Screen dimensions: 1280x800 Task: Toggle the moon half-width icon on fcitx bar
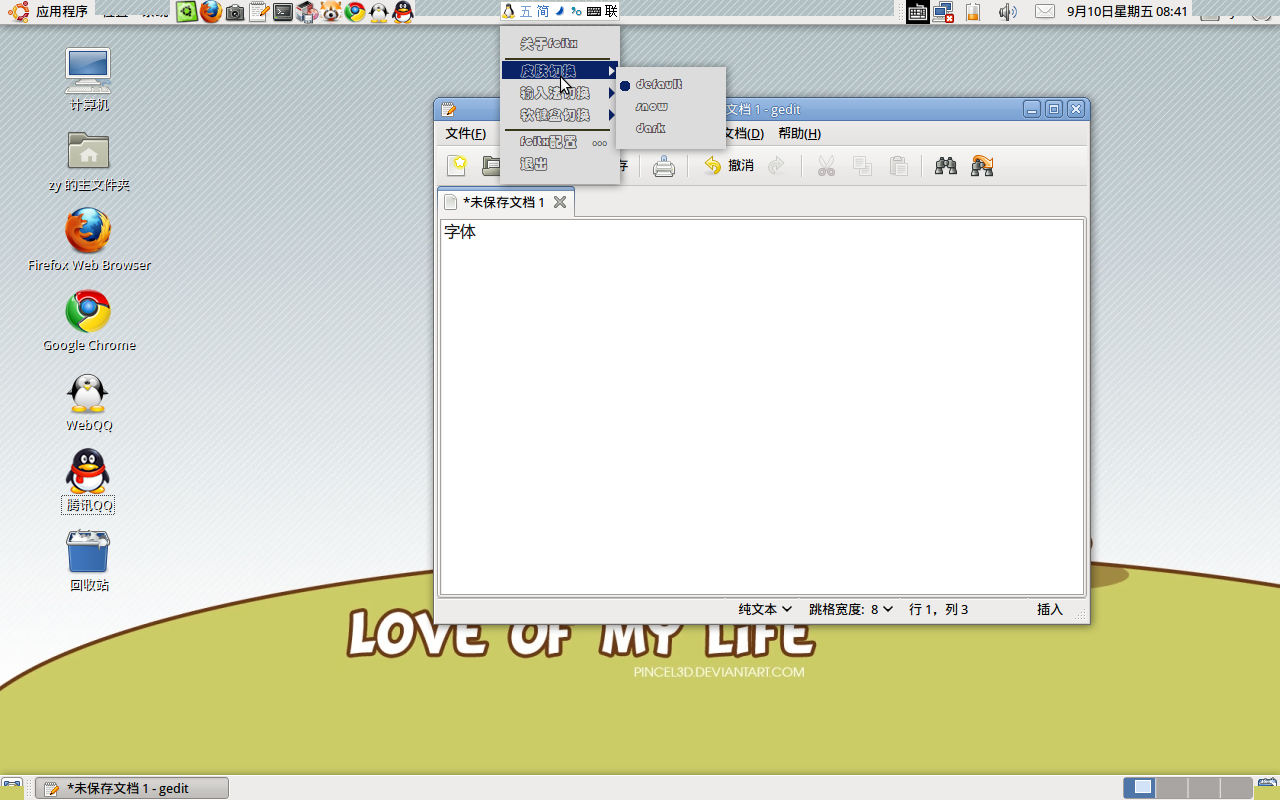coord(559,11)
